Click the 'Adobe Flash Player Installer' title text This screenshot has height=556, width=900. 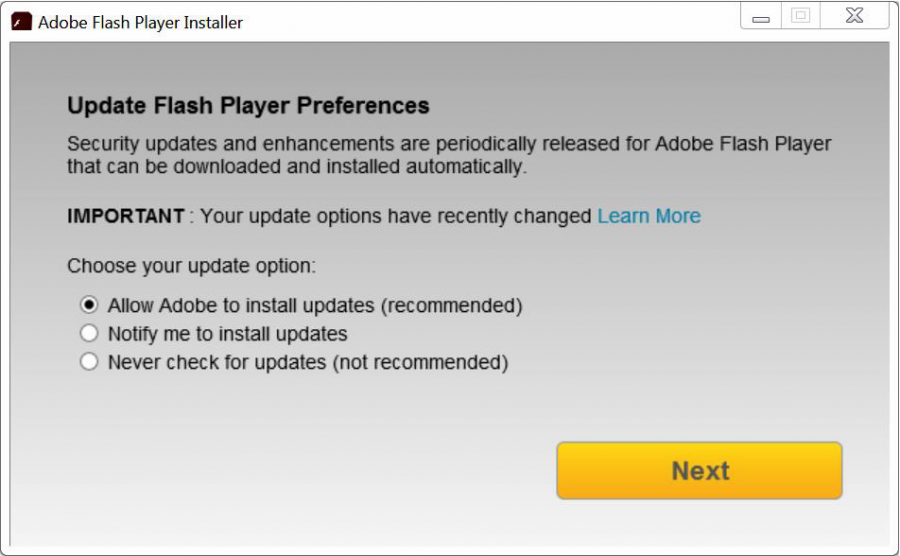pos(140,22)
